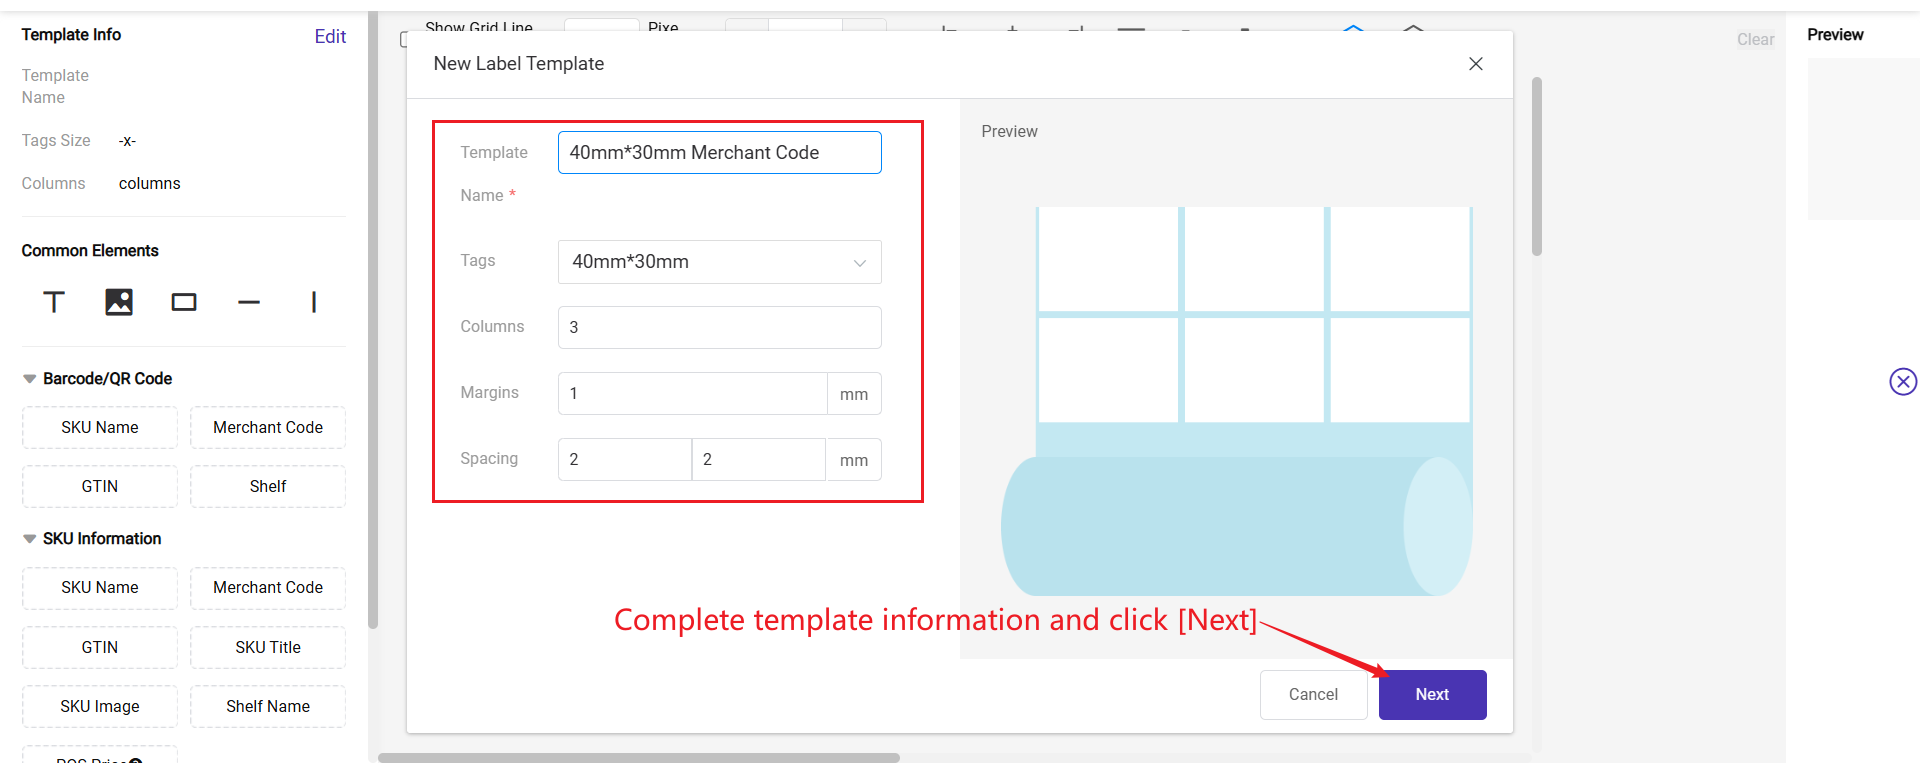
Task: Select the Text element tool
Action: click(x=54, y=302)
